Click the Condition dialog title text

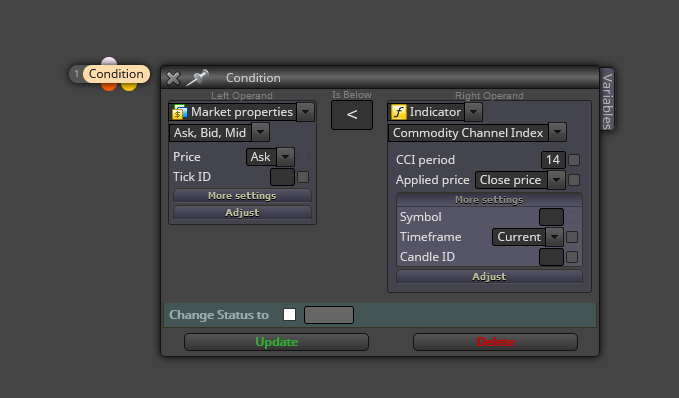pyautogui.click(x=253, y=78)
